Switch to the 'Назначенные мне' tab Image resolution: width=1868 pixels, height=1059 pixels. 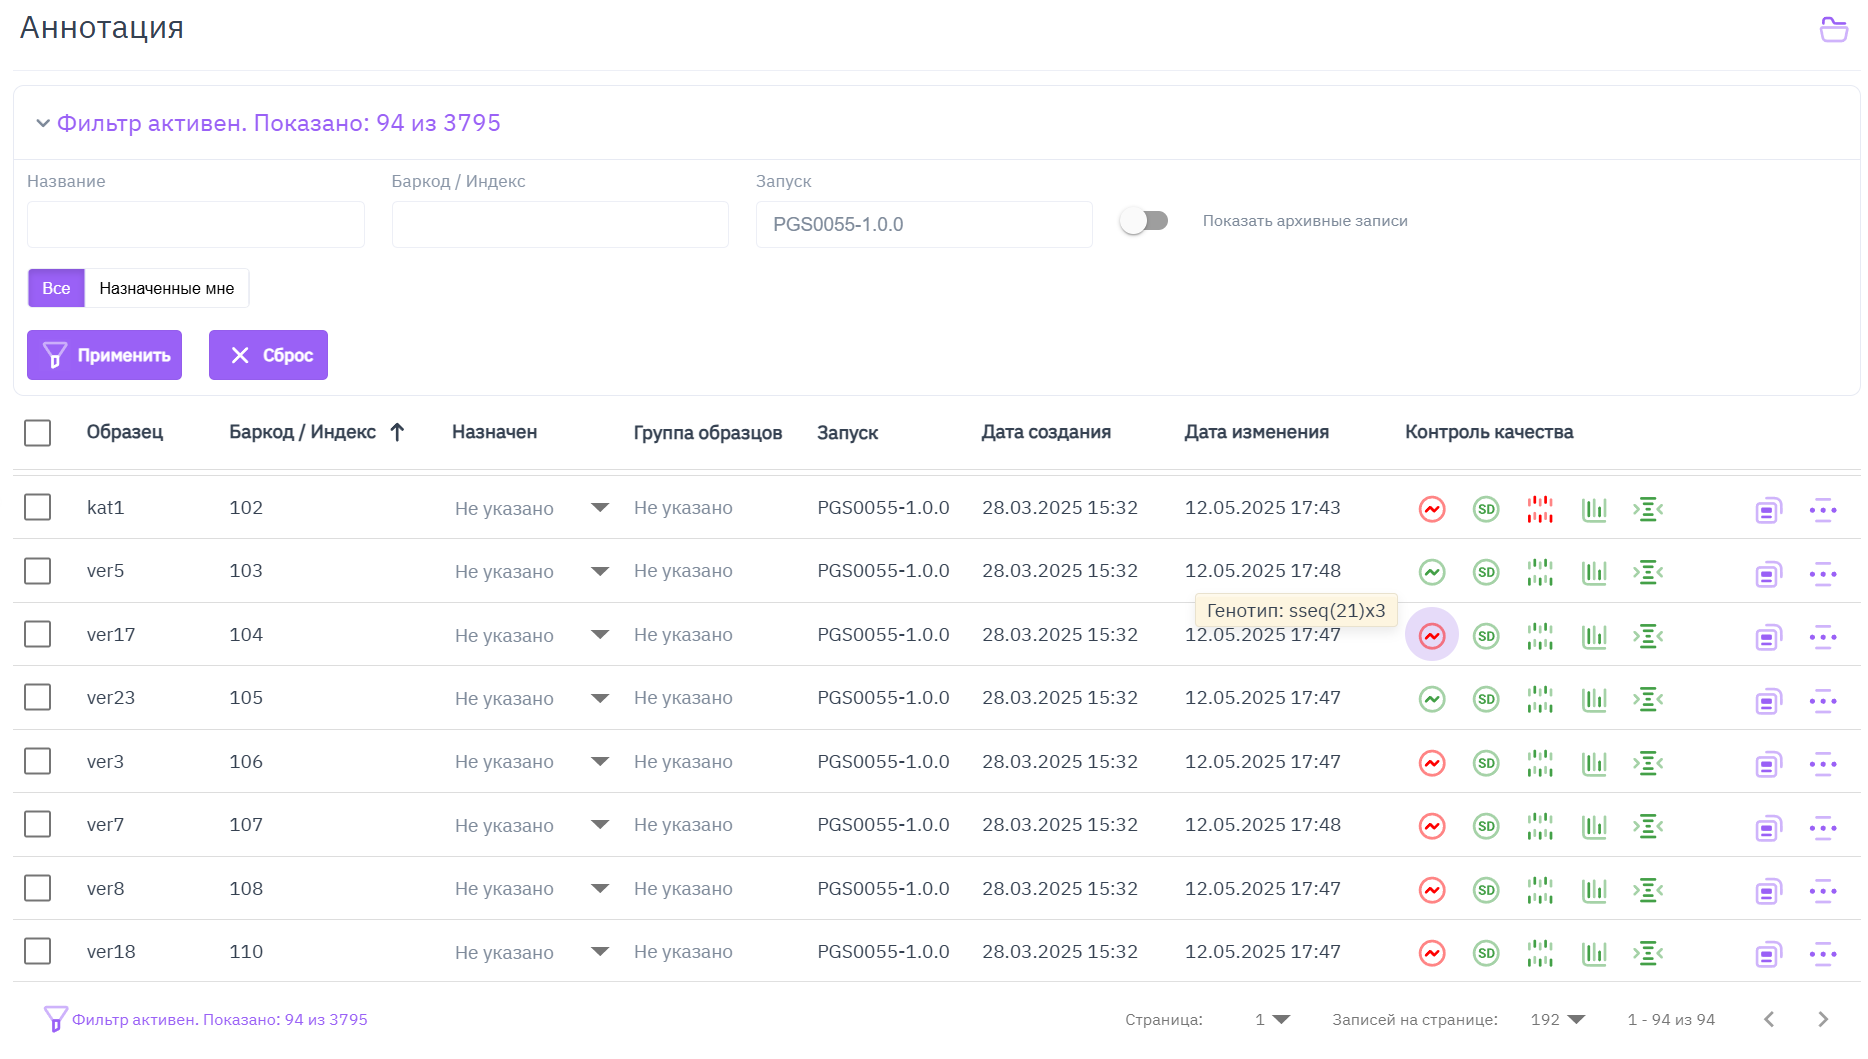click(x=166, y=288)
